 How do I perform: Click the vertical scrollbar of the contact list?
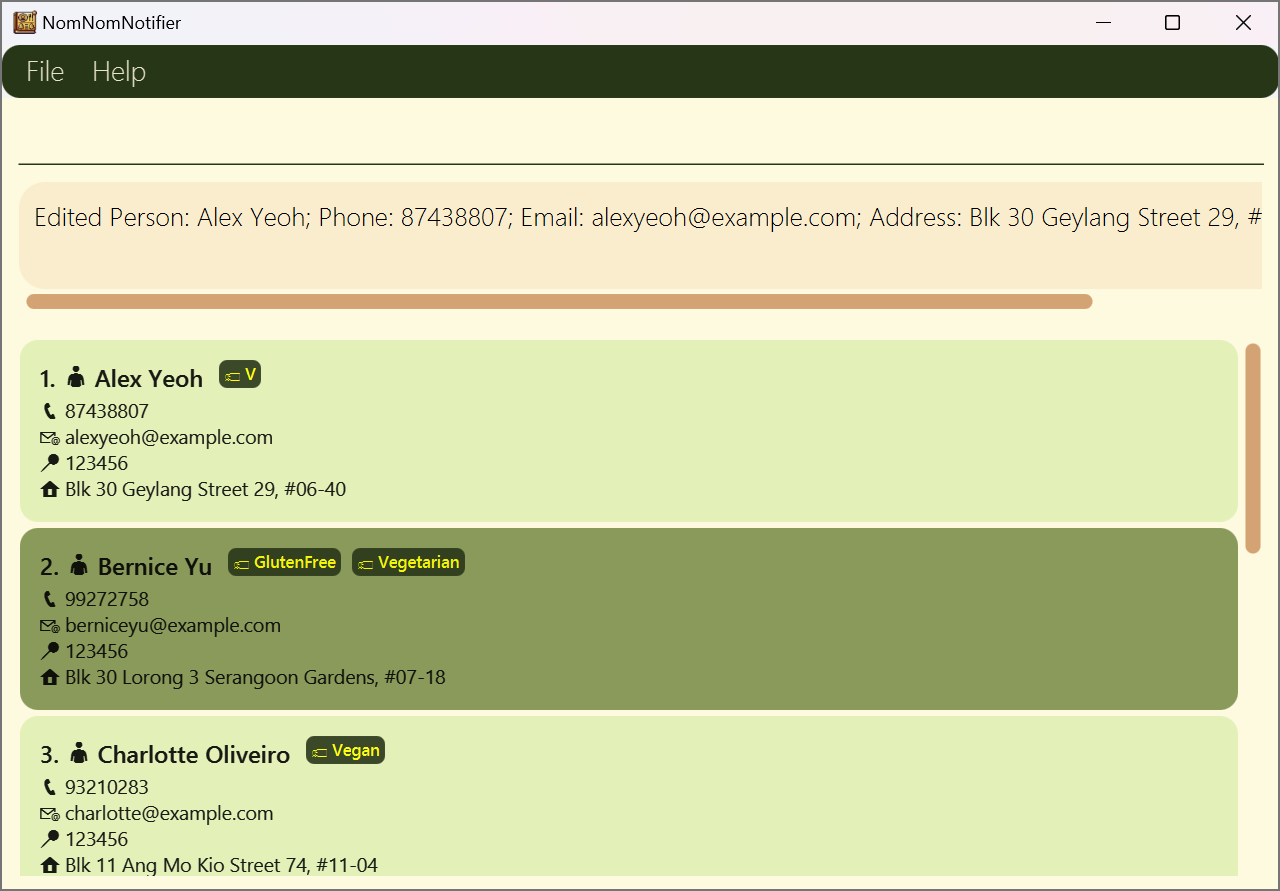tap(1253, 448)
